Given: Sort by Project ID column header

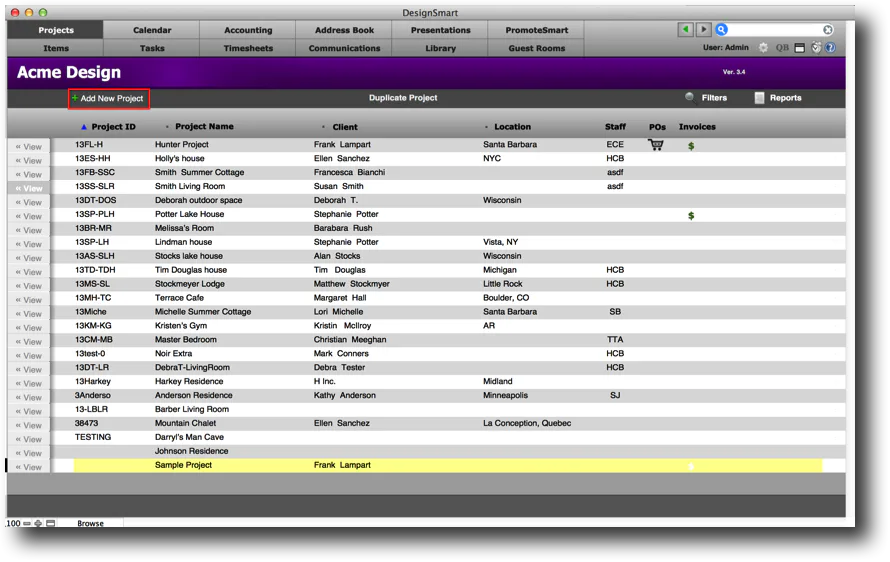Looking at the screenshot, I should (114, 127).
